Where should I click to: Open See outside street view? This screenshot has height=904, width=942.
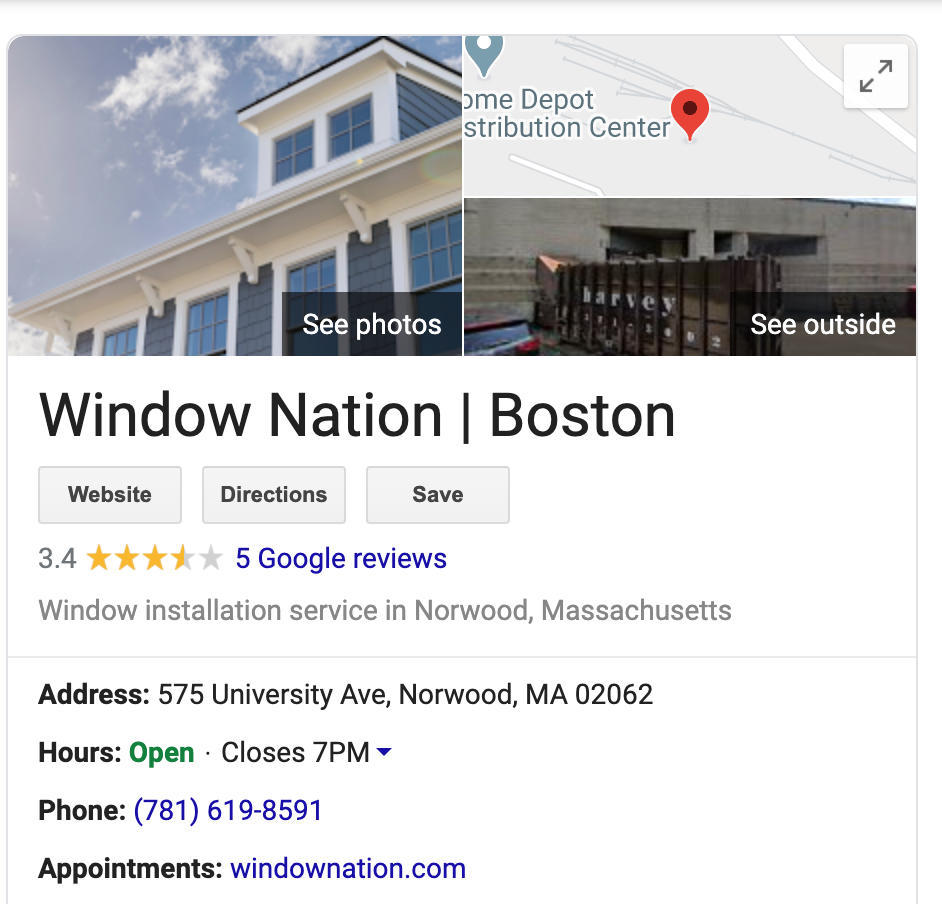click(x=823, y=324)
